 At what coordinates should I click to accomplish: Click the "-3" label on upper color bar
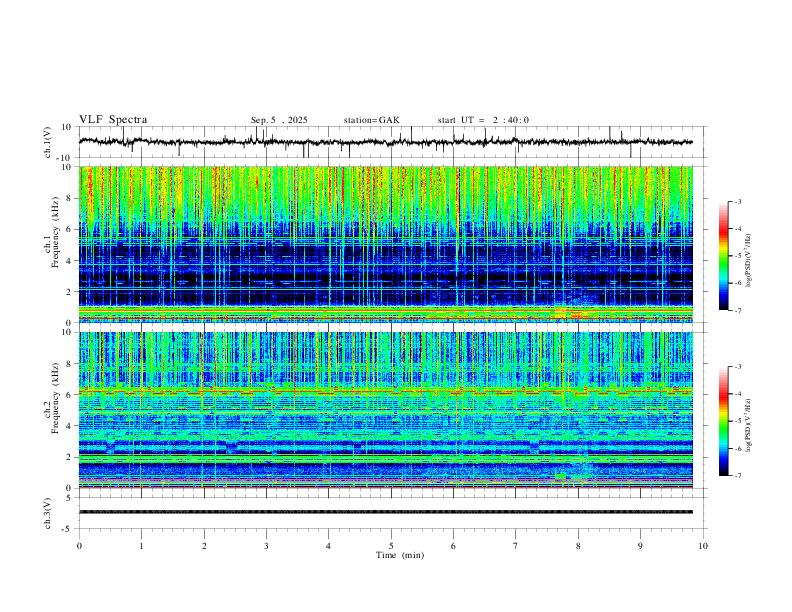(737, 201)
